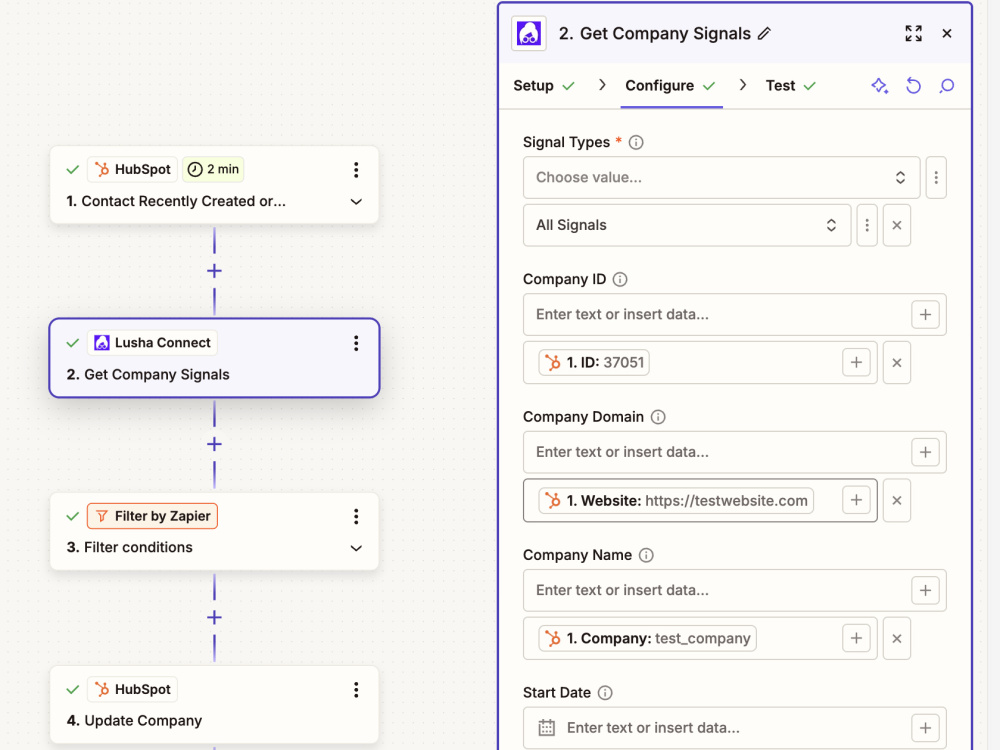This screenshot has height=750, width=1000.
Task: Click the pencil icon to rename step
Action: pyautogui.click(x=764, y=33)
